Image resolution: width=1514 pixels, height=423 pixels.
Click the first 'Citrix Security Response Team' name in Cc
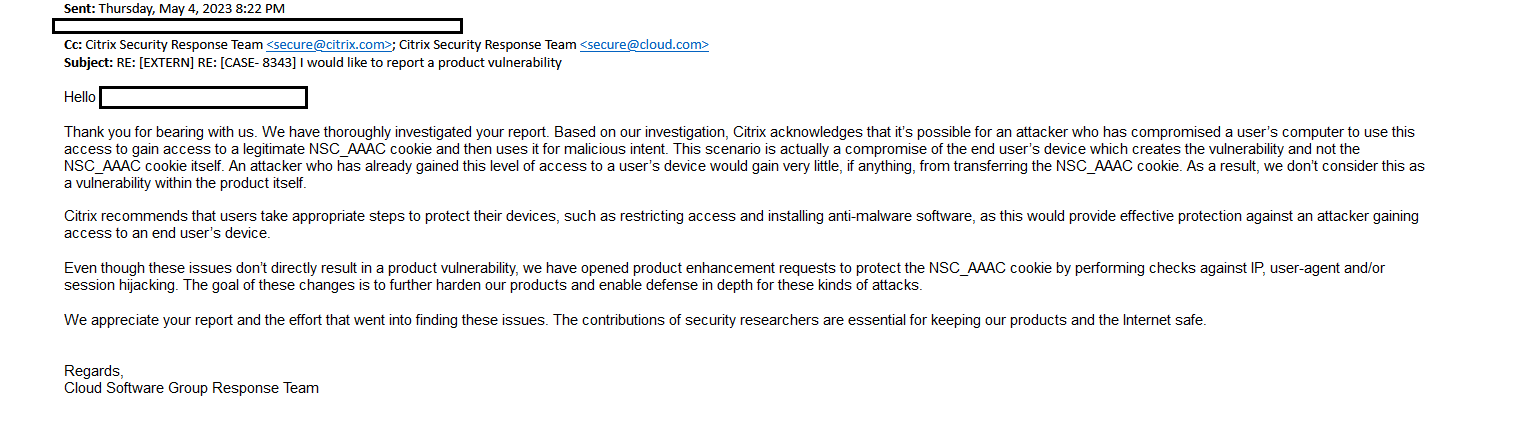pos(174,45)
